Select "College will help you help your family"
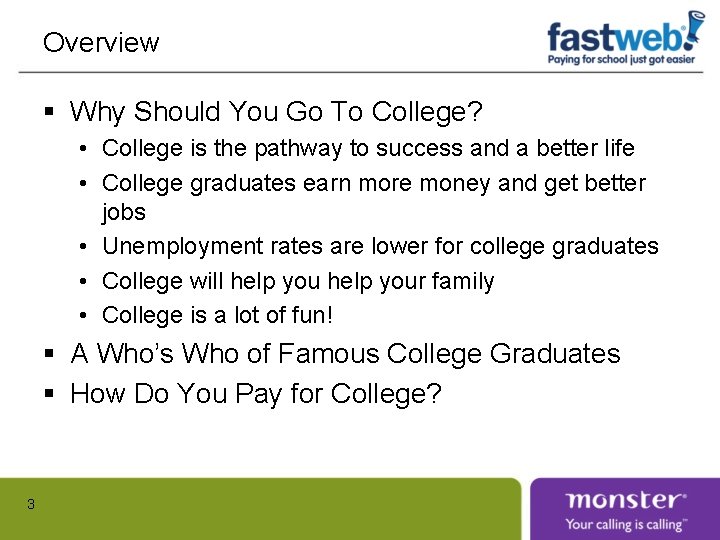 click(298, 281)
